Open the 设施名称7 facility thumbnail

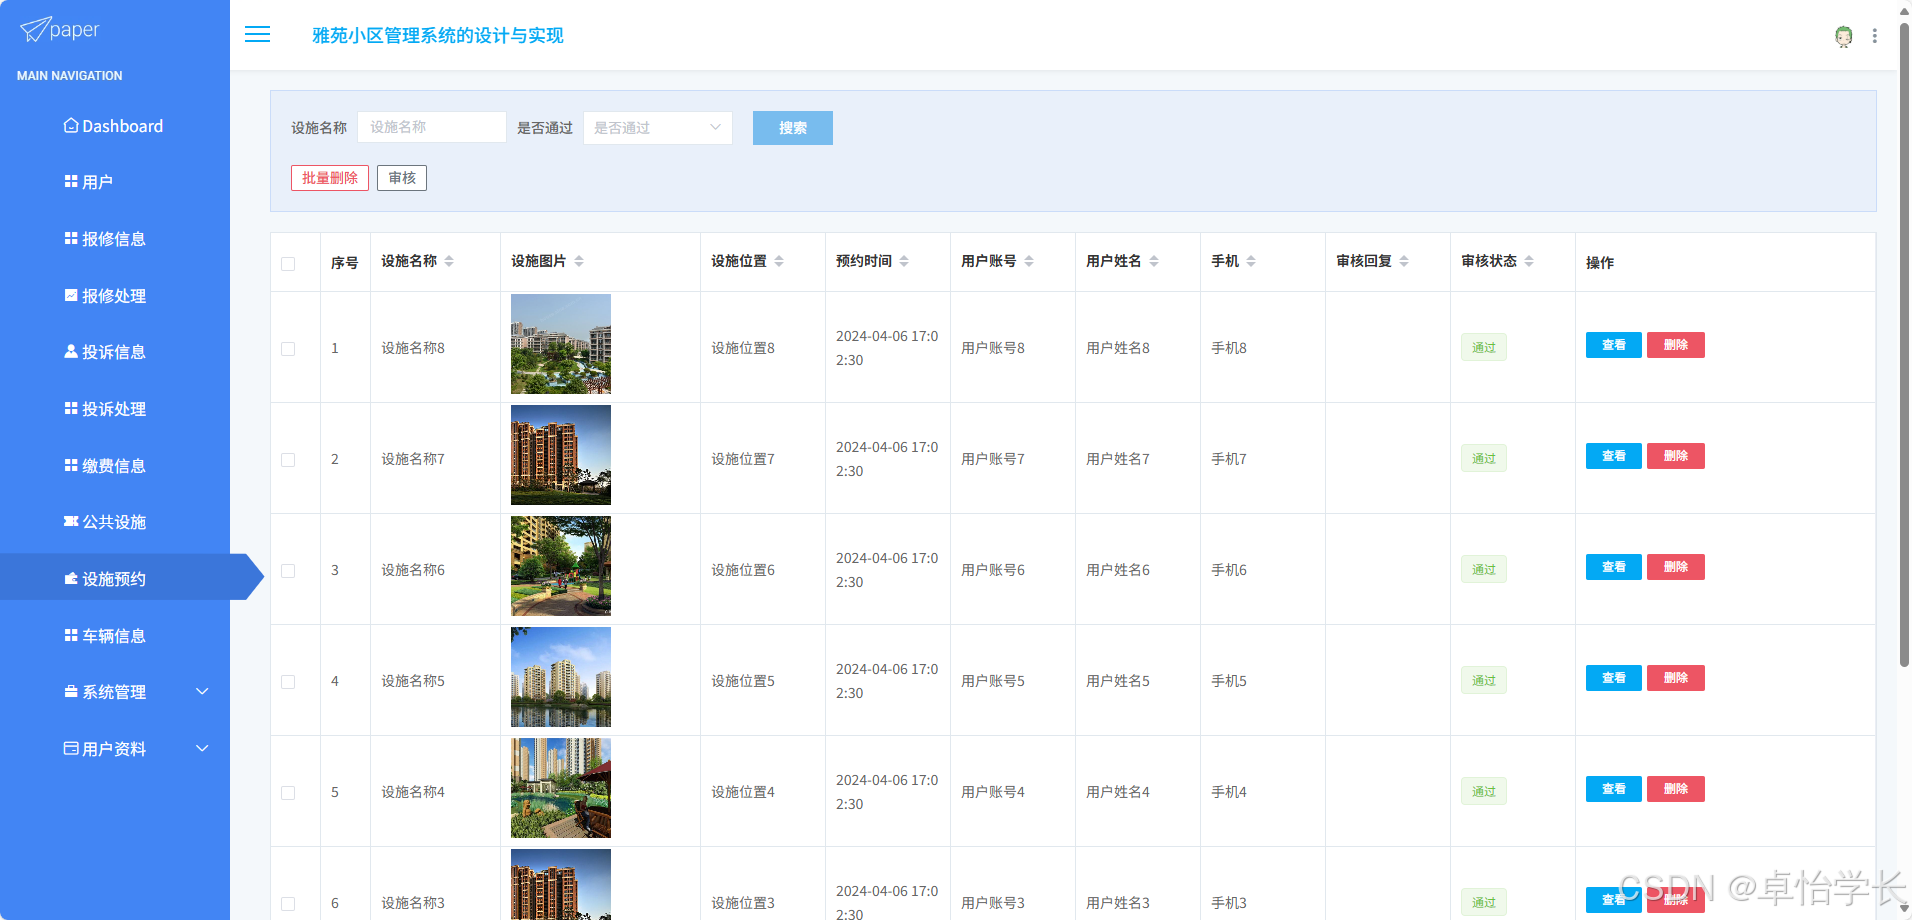[561, 455]
